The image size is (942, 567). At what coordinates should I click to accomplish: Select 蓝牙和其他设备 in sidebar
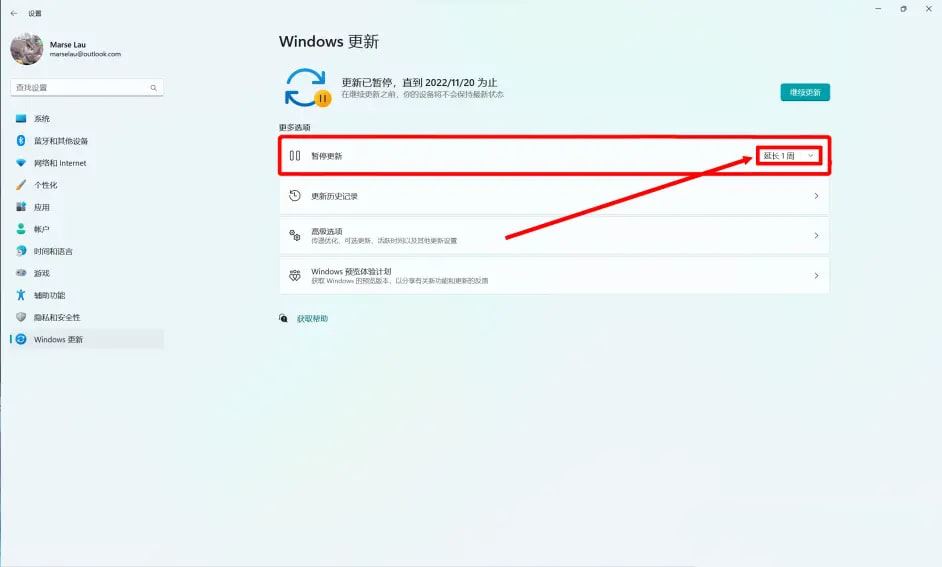point(87,141)
